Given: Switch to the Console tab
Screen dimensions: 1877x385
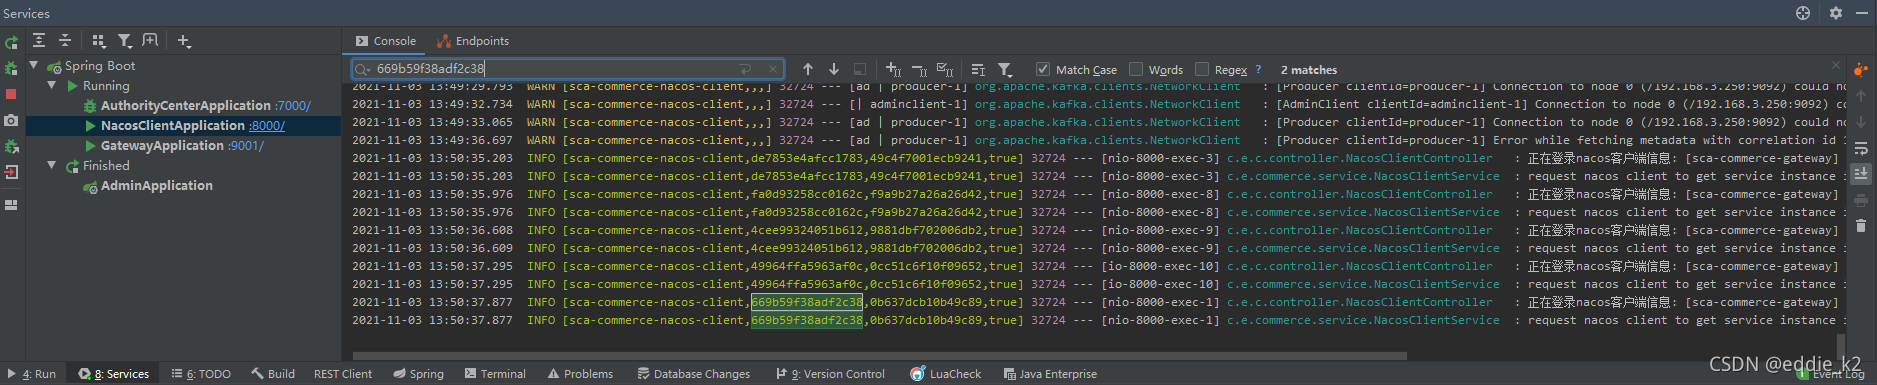Looking at the screenshot, I should [x=385, y=41].
